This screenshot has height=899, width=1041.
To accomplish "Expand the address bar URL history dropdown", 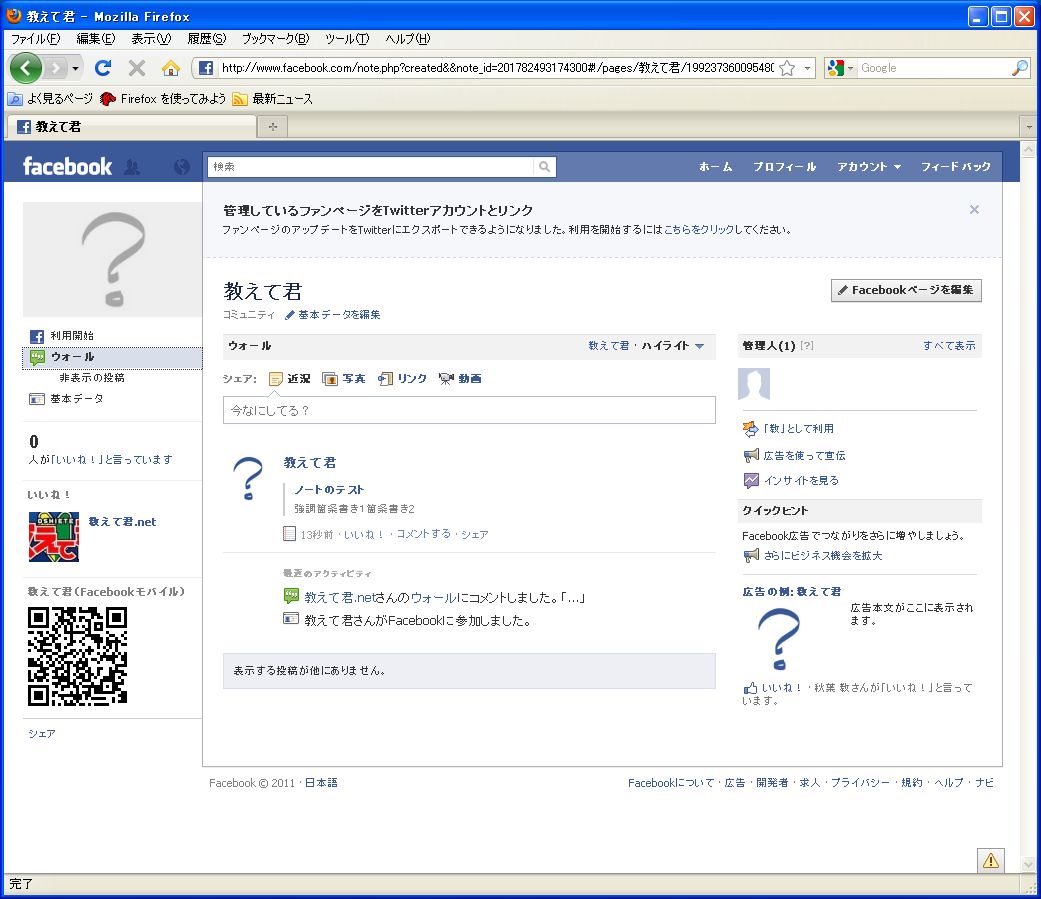I will coord(807,68).
